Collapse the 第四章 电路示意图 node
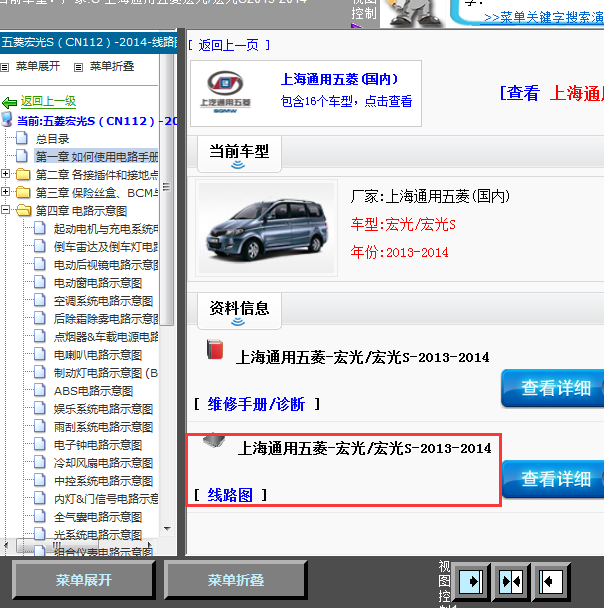The height and width of the screenshot is (611, 604). 5,210
